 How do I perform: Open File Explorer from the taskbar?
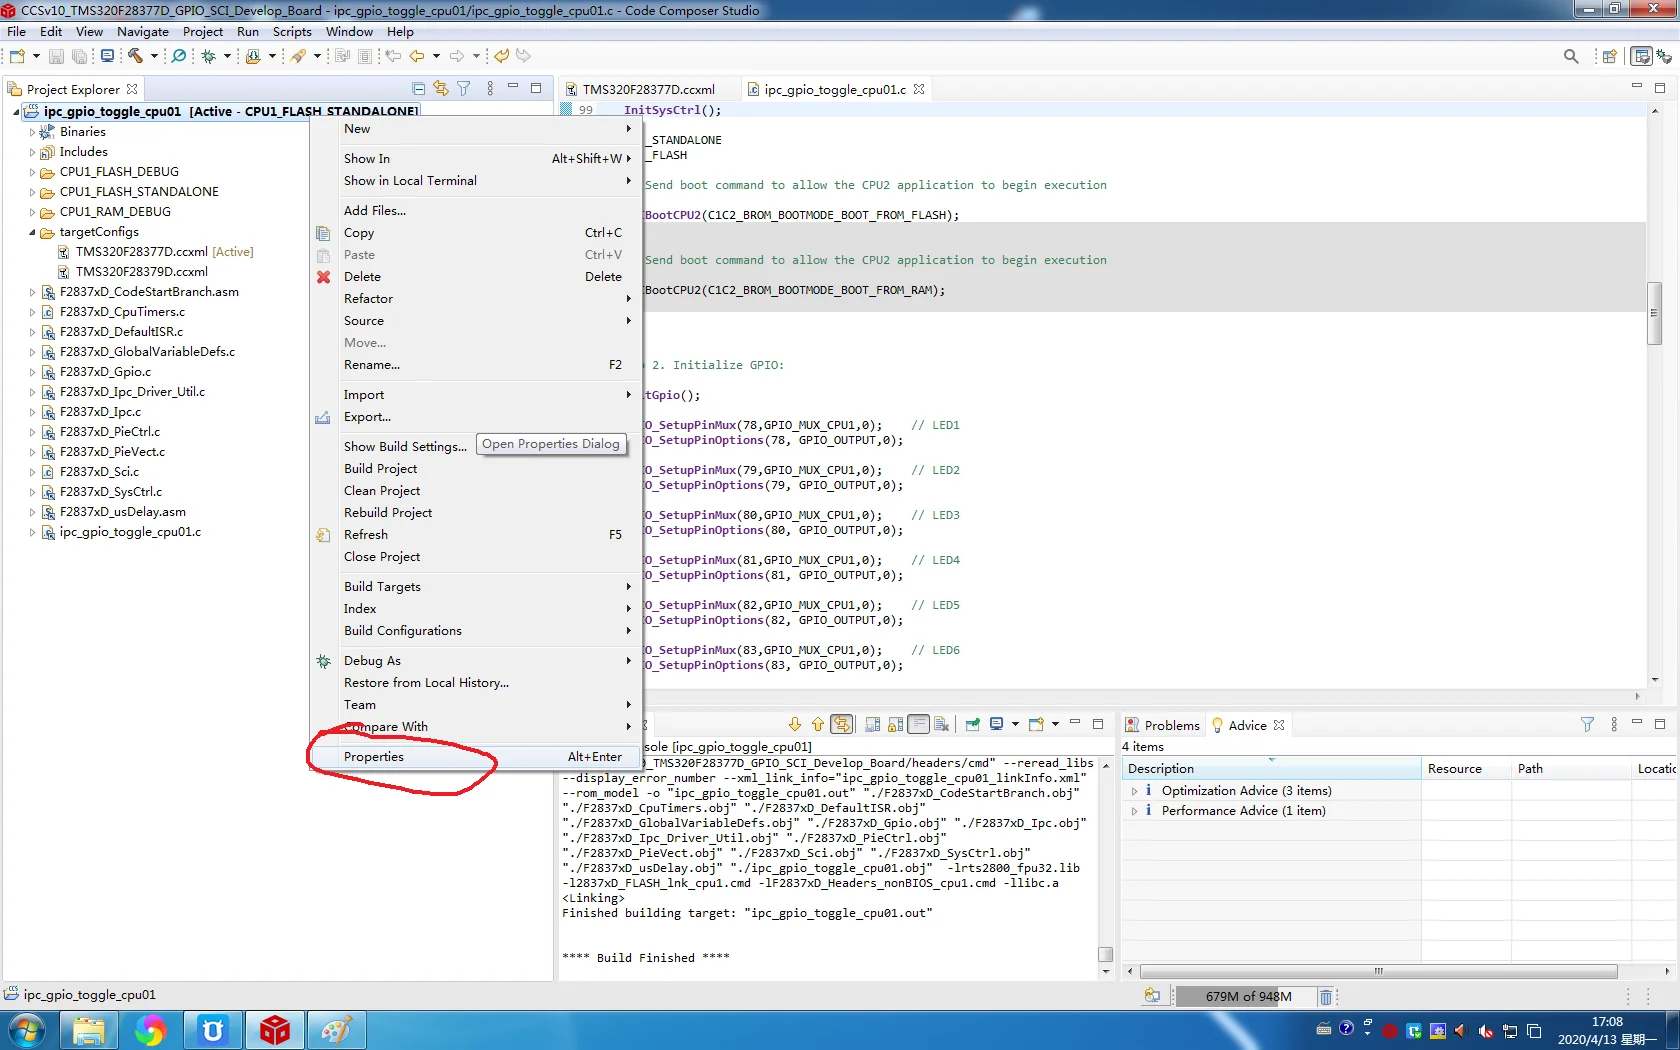(89, 1030)
